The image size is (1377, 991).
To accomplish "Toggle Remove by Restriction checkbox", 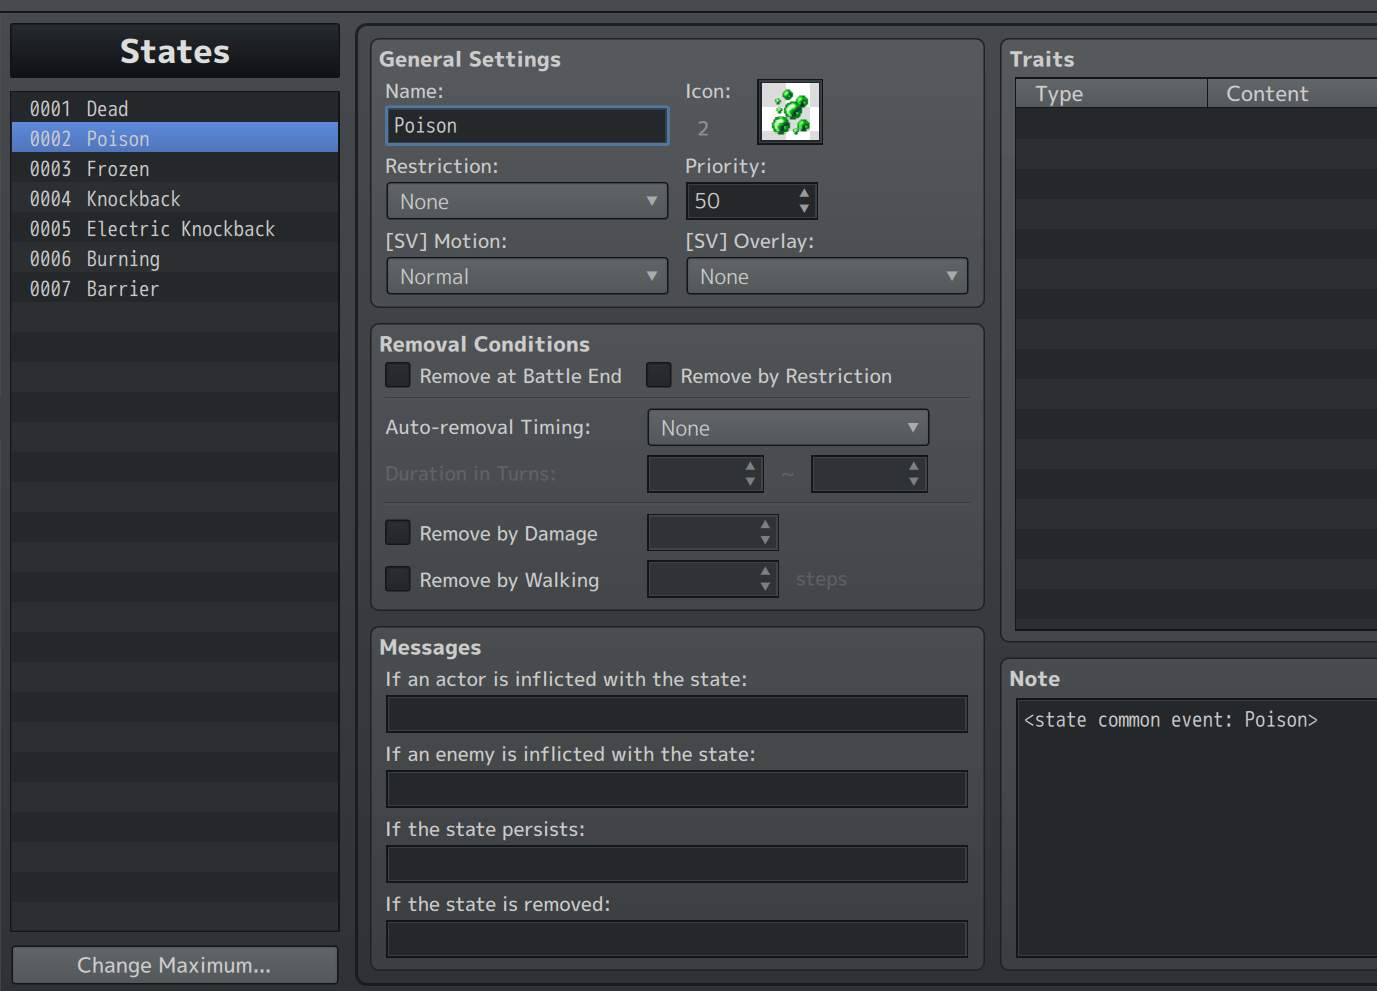I will 659,375.
